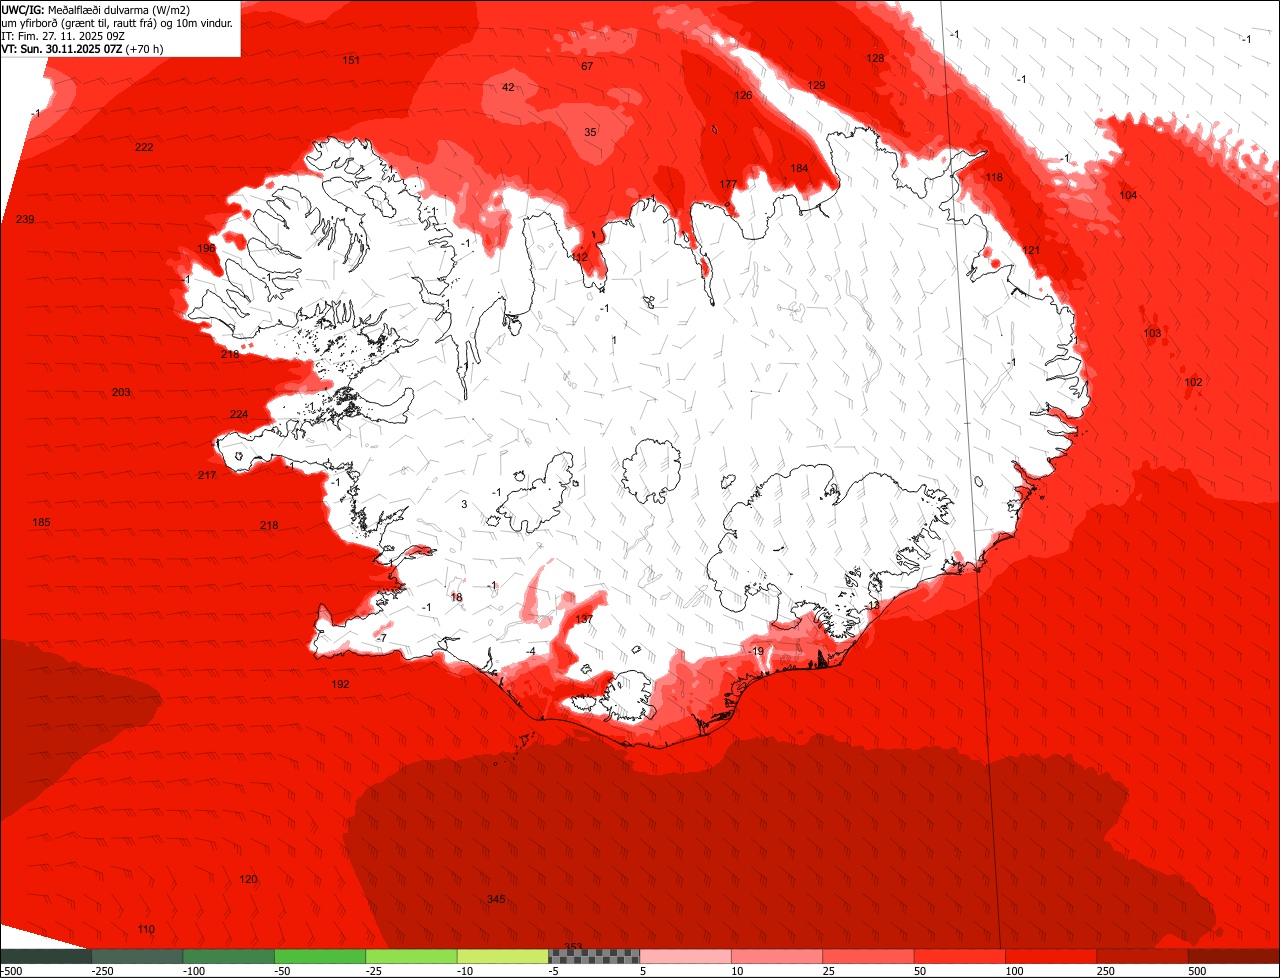Click the '-500' legend label
Viewport: 1280px width, 978px height.
11,971
